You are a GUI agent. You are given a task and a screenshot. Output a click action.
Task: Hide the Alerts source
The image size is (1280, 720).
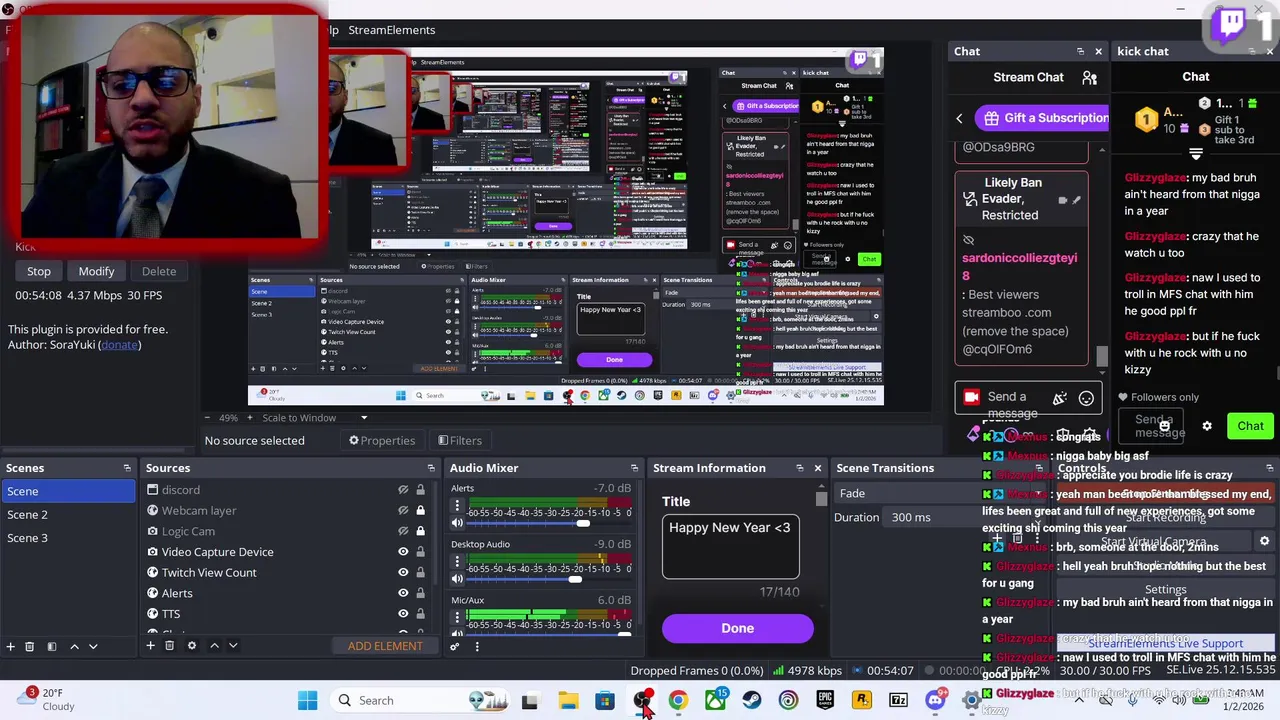click(403, 593)
